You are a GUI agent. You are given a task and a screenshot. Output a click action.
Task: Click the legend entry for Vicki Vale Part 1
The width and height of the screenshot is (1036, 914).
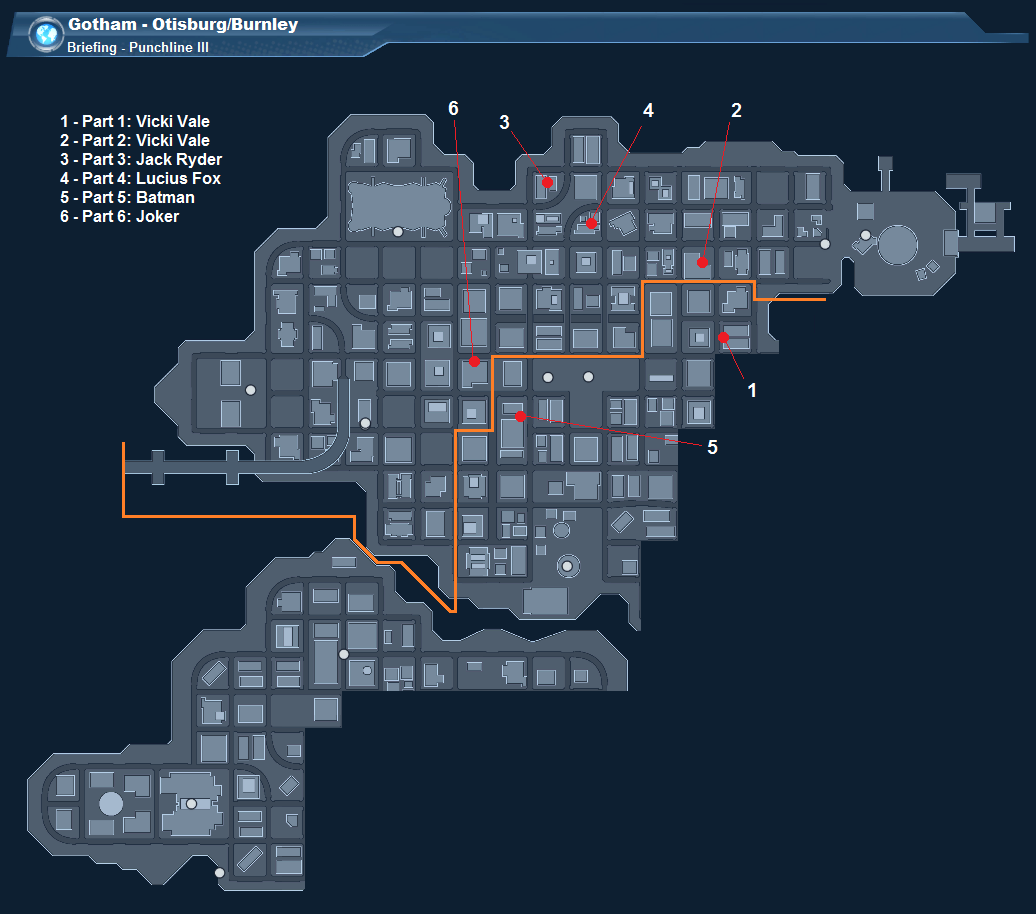(135, 122)
